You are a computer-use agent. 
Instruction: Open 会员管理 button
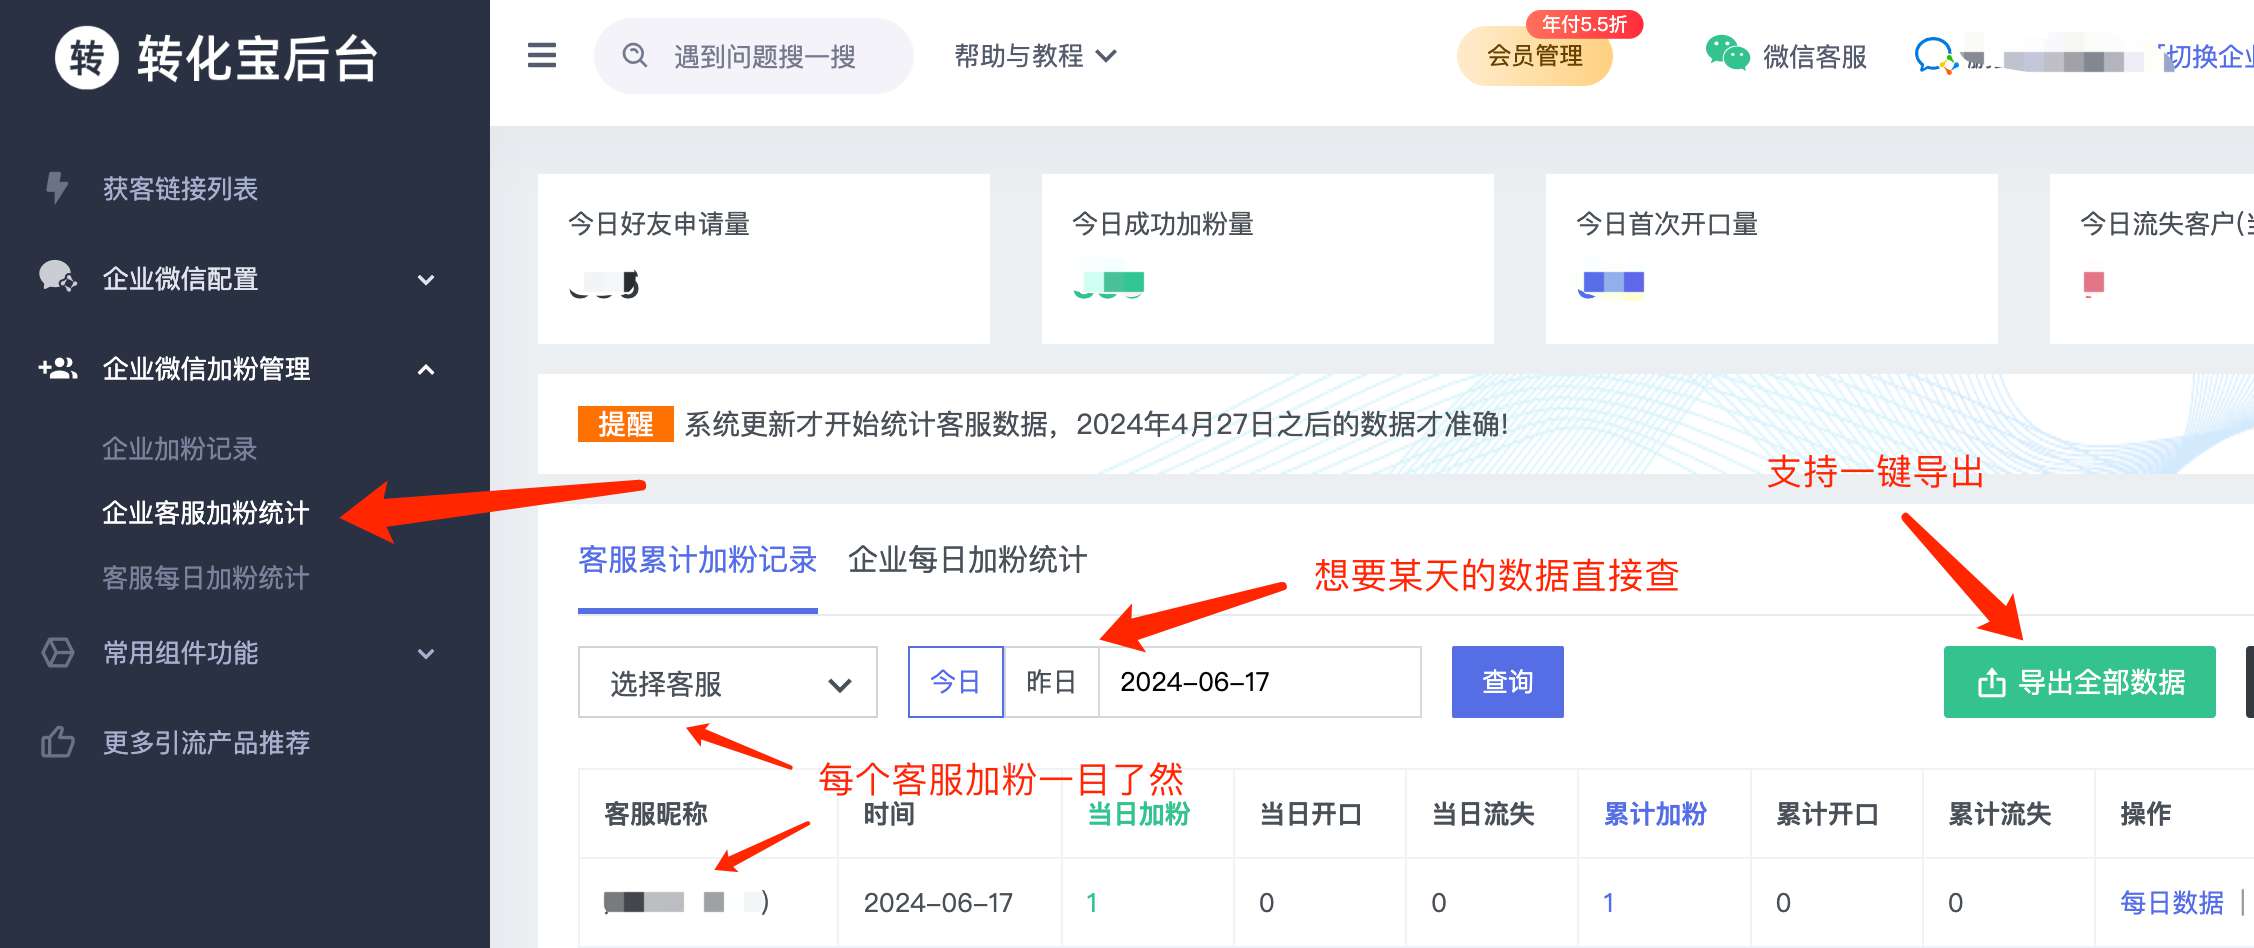click(1534, 56)
